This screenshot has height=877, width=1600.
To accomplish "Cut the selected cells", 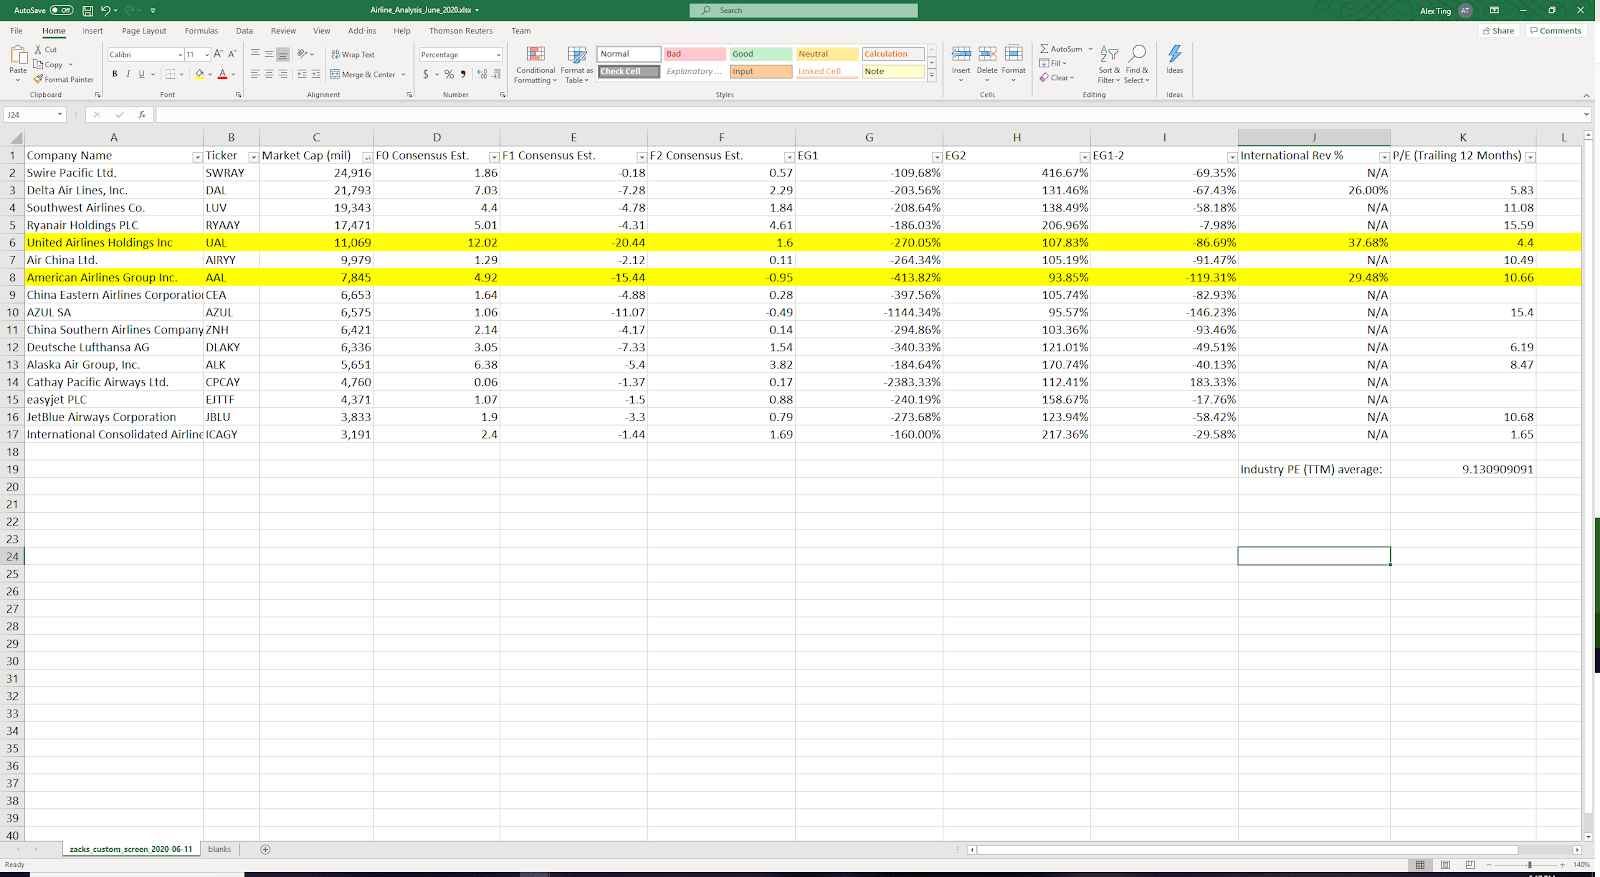I will (x=46, y=49).
